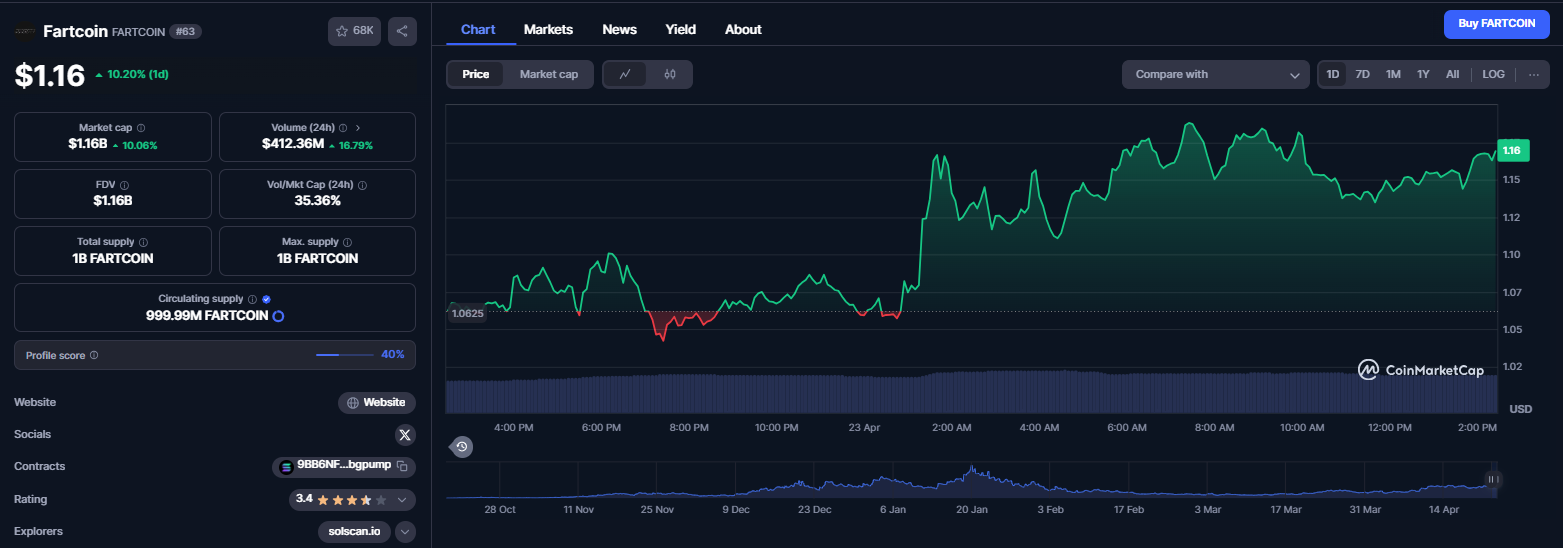
Task: Click the 9BB6NF...bgpump contract pill
Action: pos(343,466)
